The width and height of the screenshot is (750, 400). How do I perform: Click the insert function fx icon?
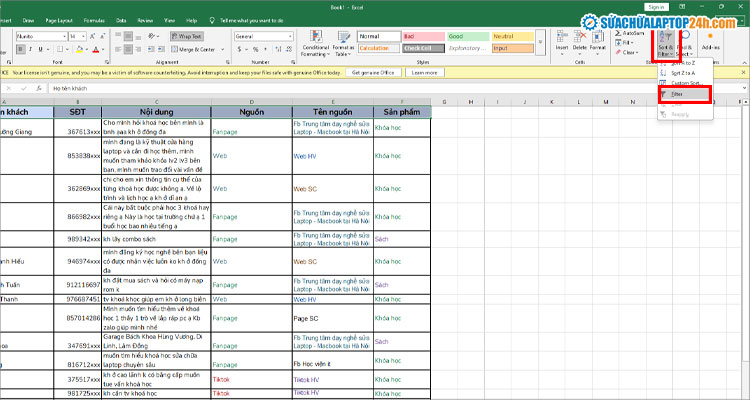[x=40, y=88]
